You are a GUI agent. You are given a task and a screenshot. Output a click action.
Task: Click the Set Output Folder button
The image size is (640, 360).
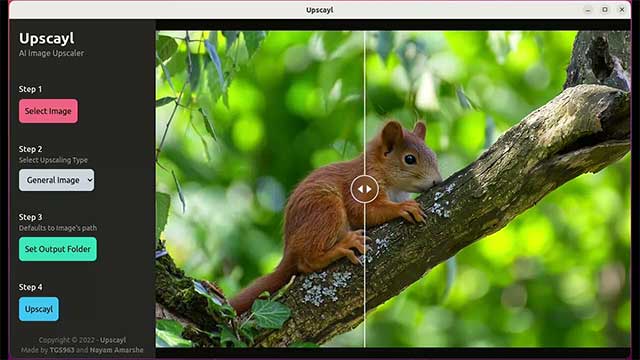[58, 249]
